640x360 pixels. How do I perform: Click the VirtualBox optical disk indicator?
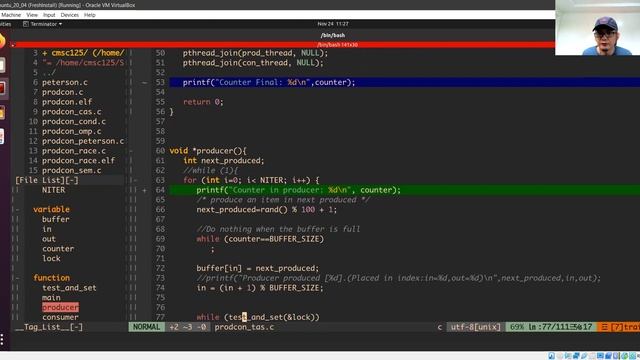tap(560, 356)
